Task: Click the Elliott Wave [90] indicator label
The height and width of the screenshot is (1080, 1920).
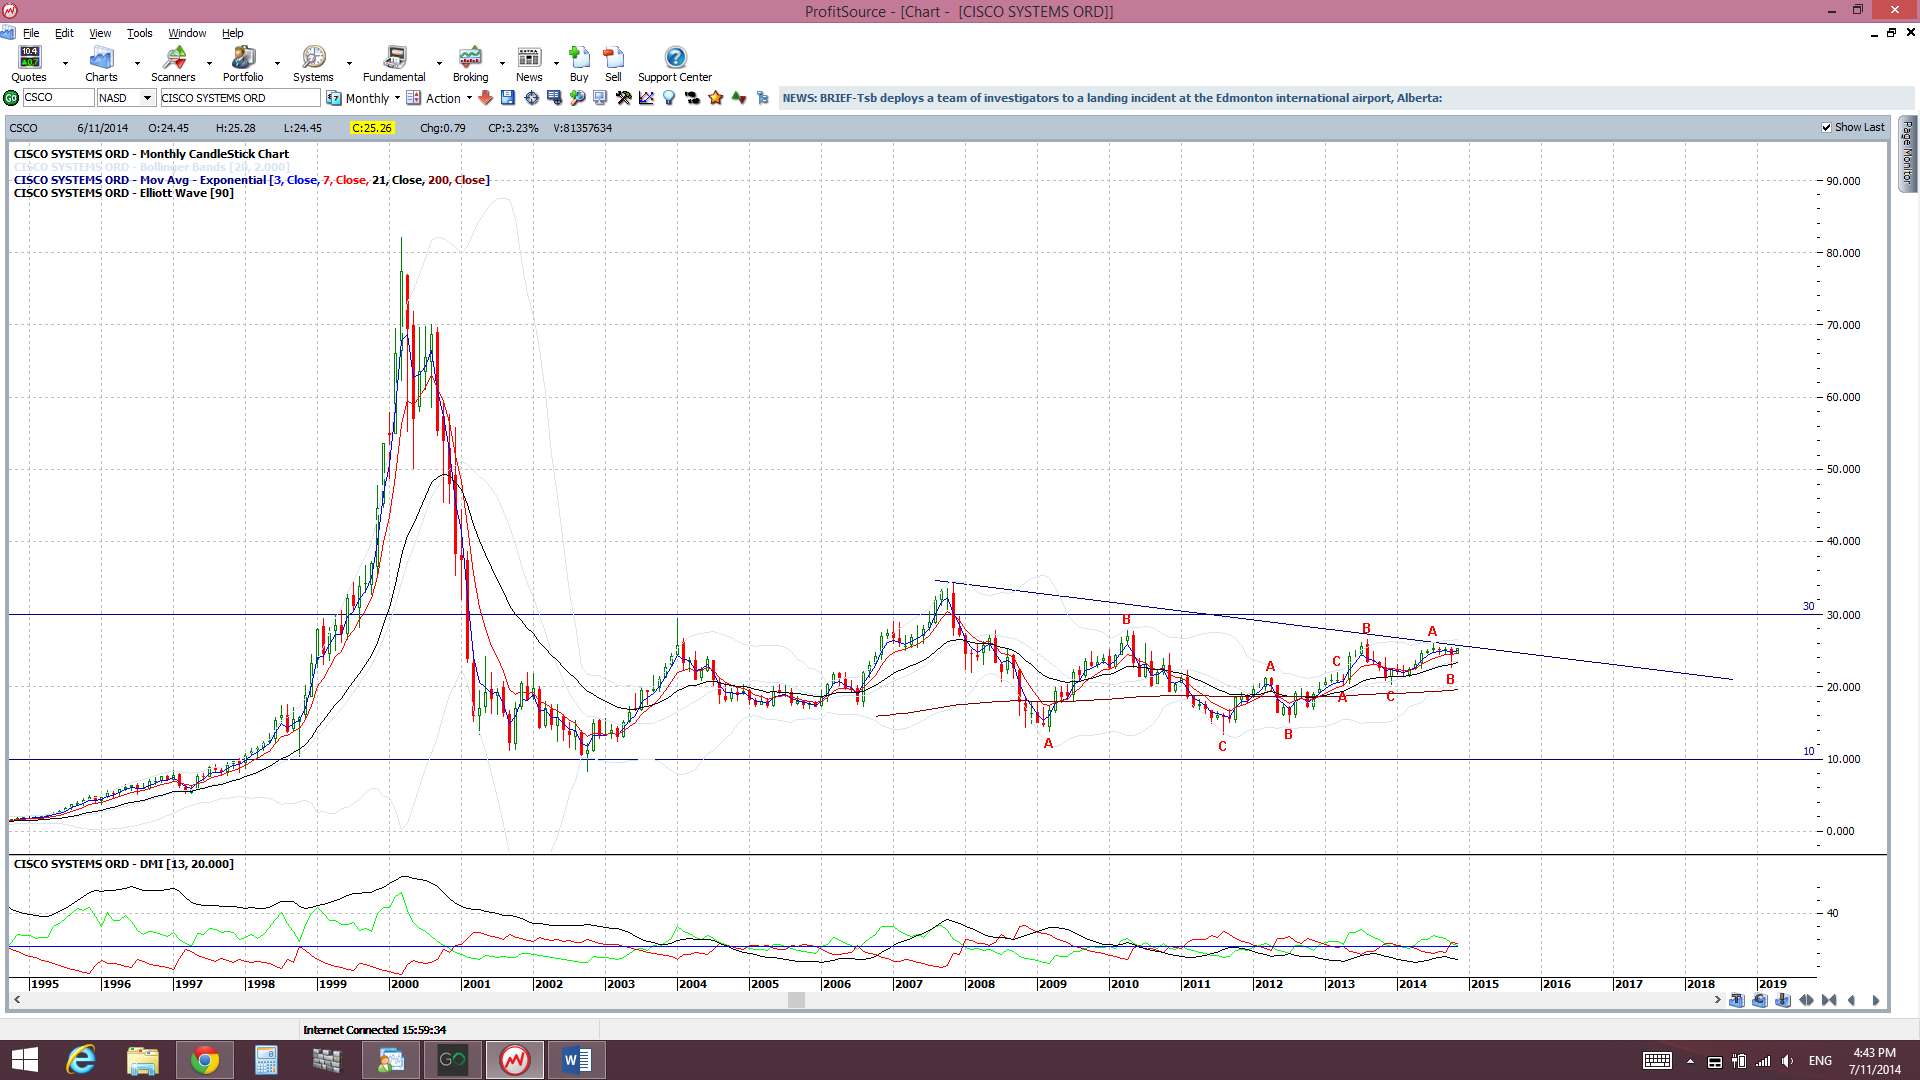Action: (124, 193)
